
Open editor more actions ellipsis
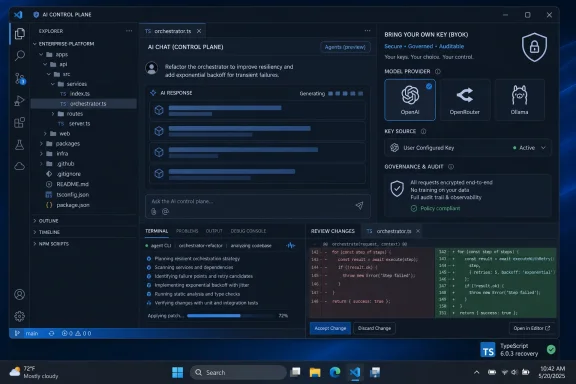tap(367, 31)
